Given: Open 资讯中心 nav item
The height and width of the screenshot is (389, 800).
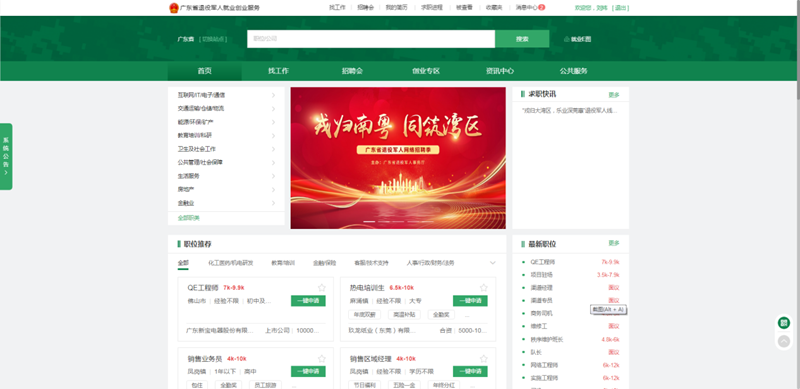Looking at the screenshot, I should 499,71.
